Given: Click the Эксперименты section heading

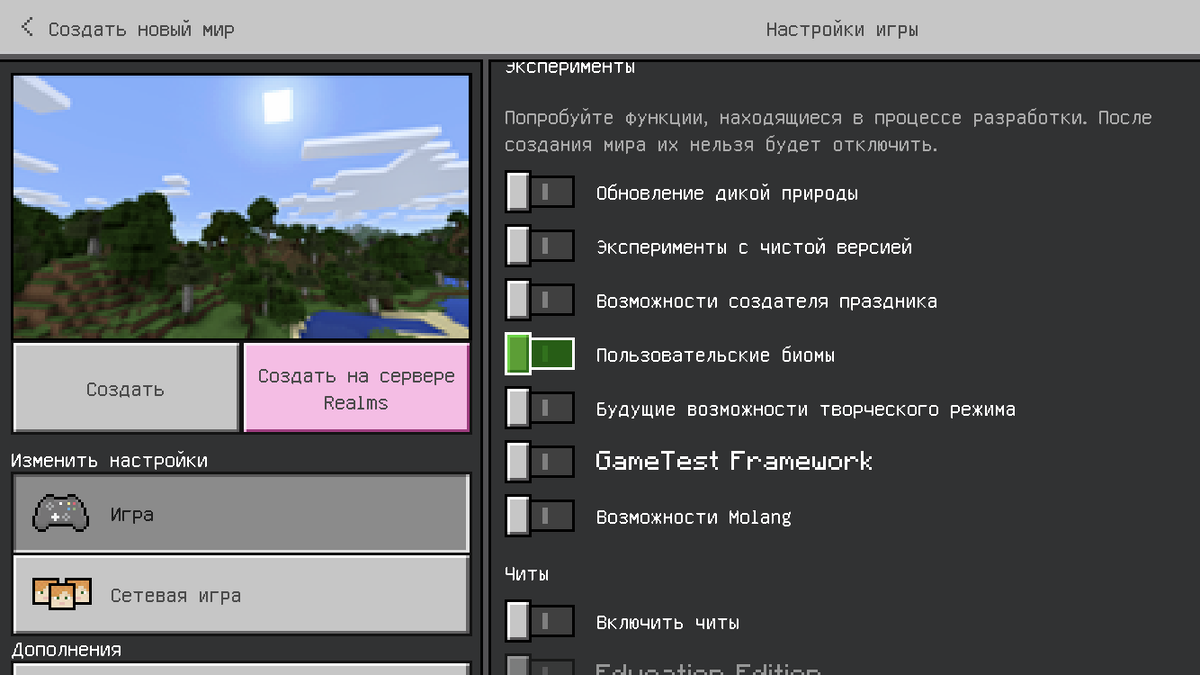Looking at the screenshot, I should click(x=570, y=68).
